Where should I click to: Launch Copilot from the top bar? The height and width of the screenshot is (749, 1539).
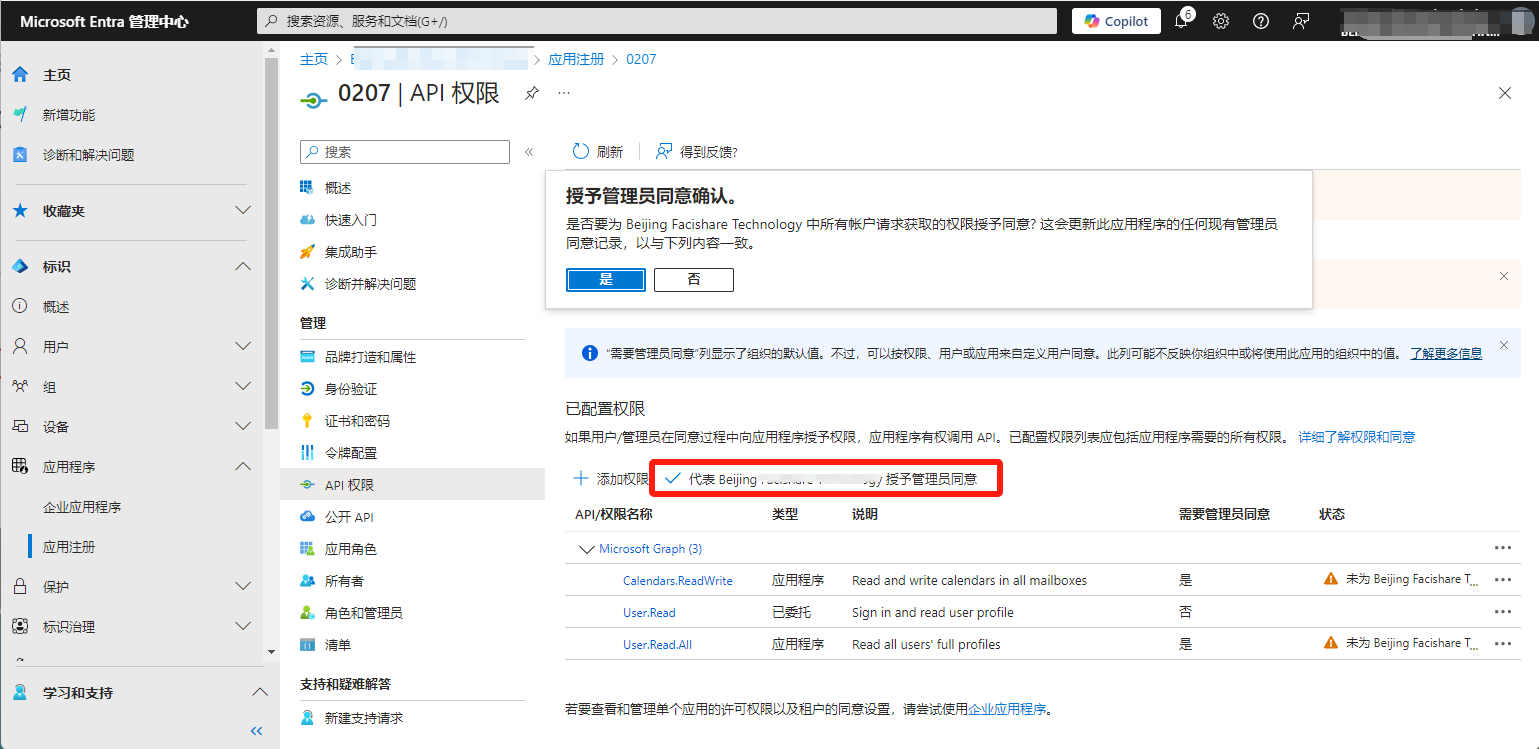pos(1116,21)
